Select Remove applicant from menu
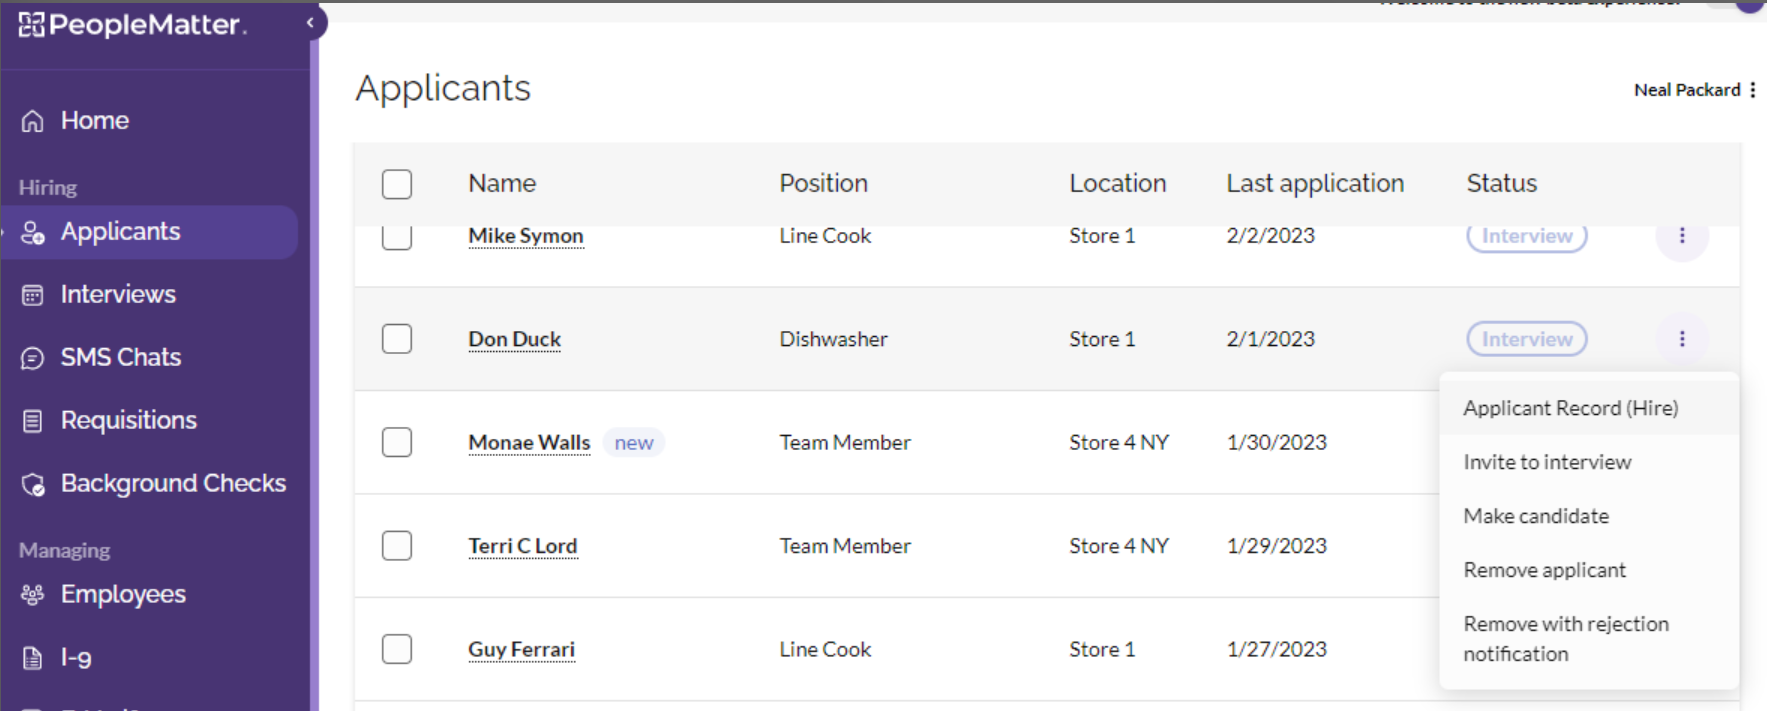Image resolution: width=1767 pixels, height=711 pixels. (x=1544, y=570)
